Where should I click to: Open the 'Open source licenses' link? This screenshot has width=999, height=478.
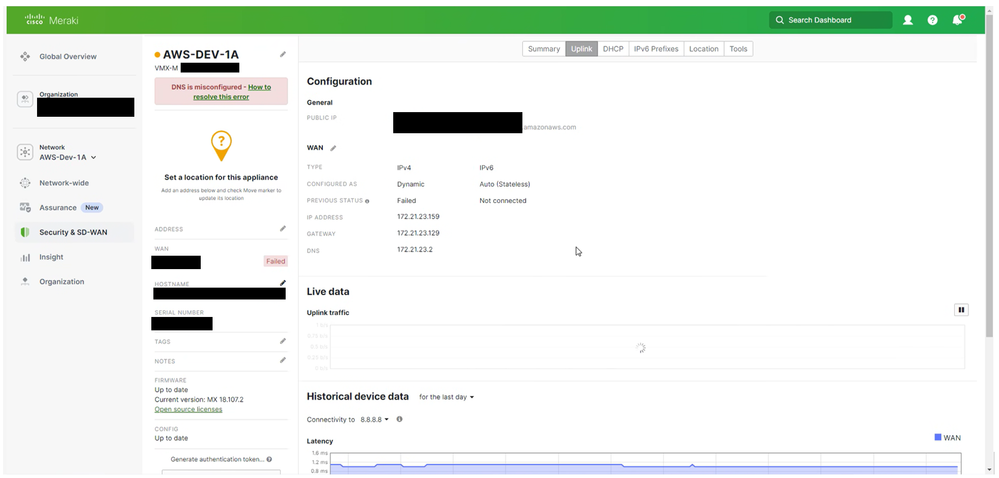click(x=189, y=409)
